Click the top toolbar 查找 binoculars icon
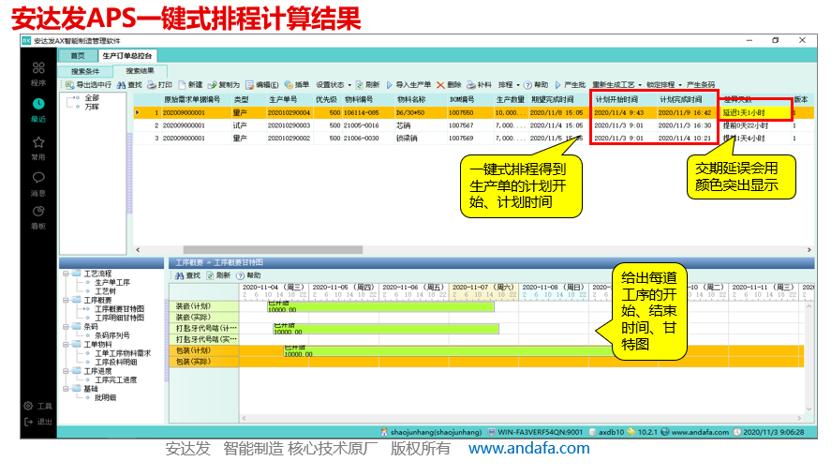The width and height of the screenshot is (834, 468). (121, 85)
